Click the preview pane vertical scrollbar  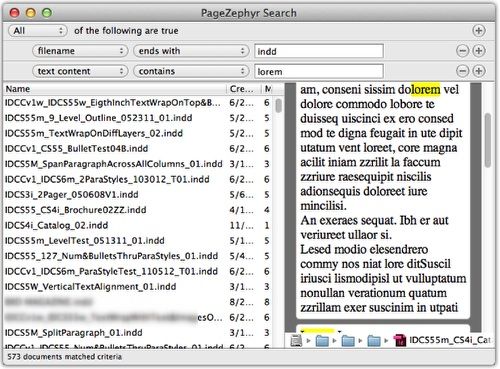[488, 140]
